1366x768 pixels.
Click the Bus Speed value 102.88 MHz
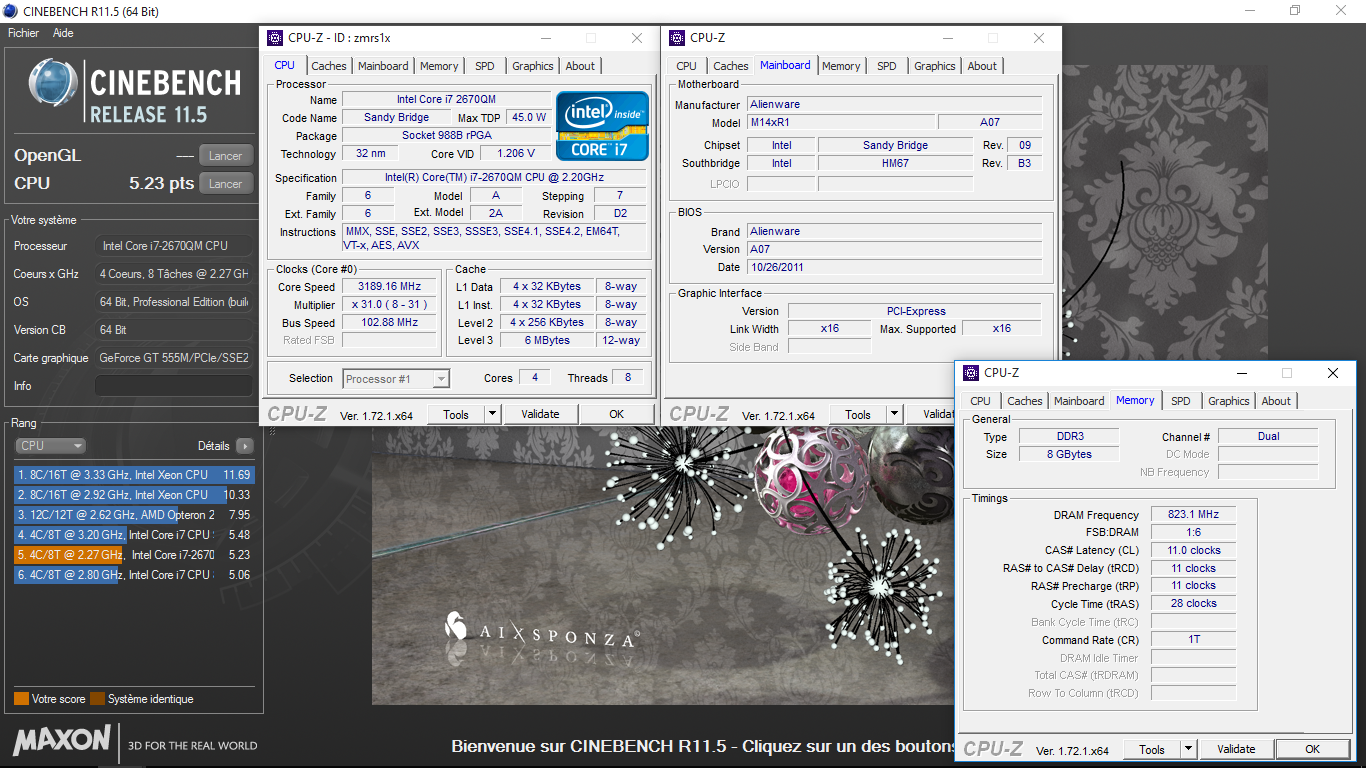click(x=389, y=323)
